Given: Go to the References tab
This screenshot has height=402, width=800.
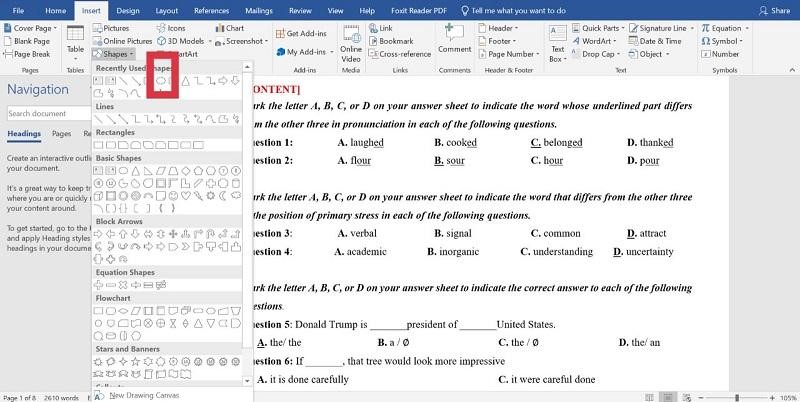Looking at the screenshot, I should [x=211, y=10].
